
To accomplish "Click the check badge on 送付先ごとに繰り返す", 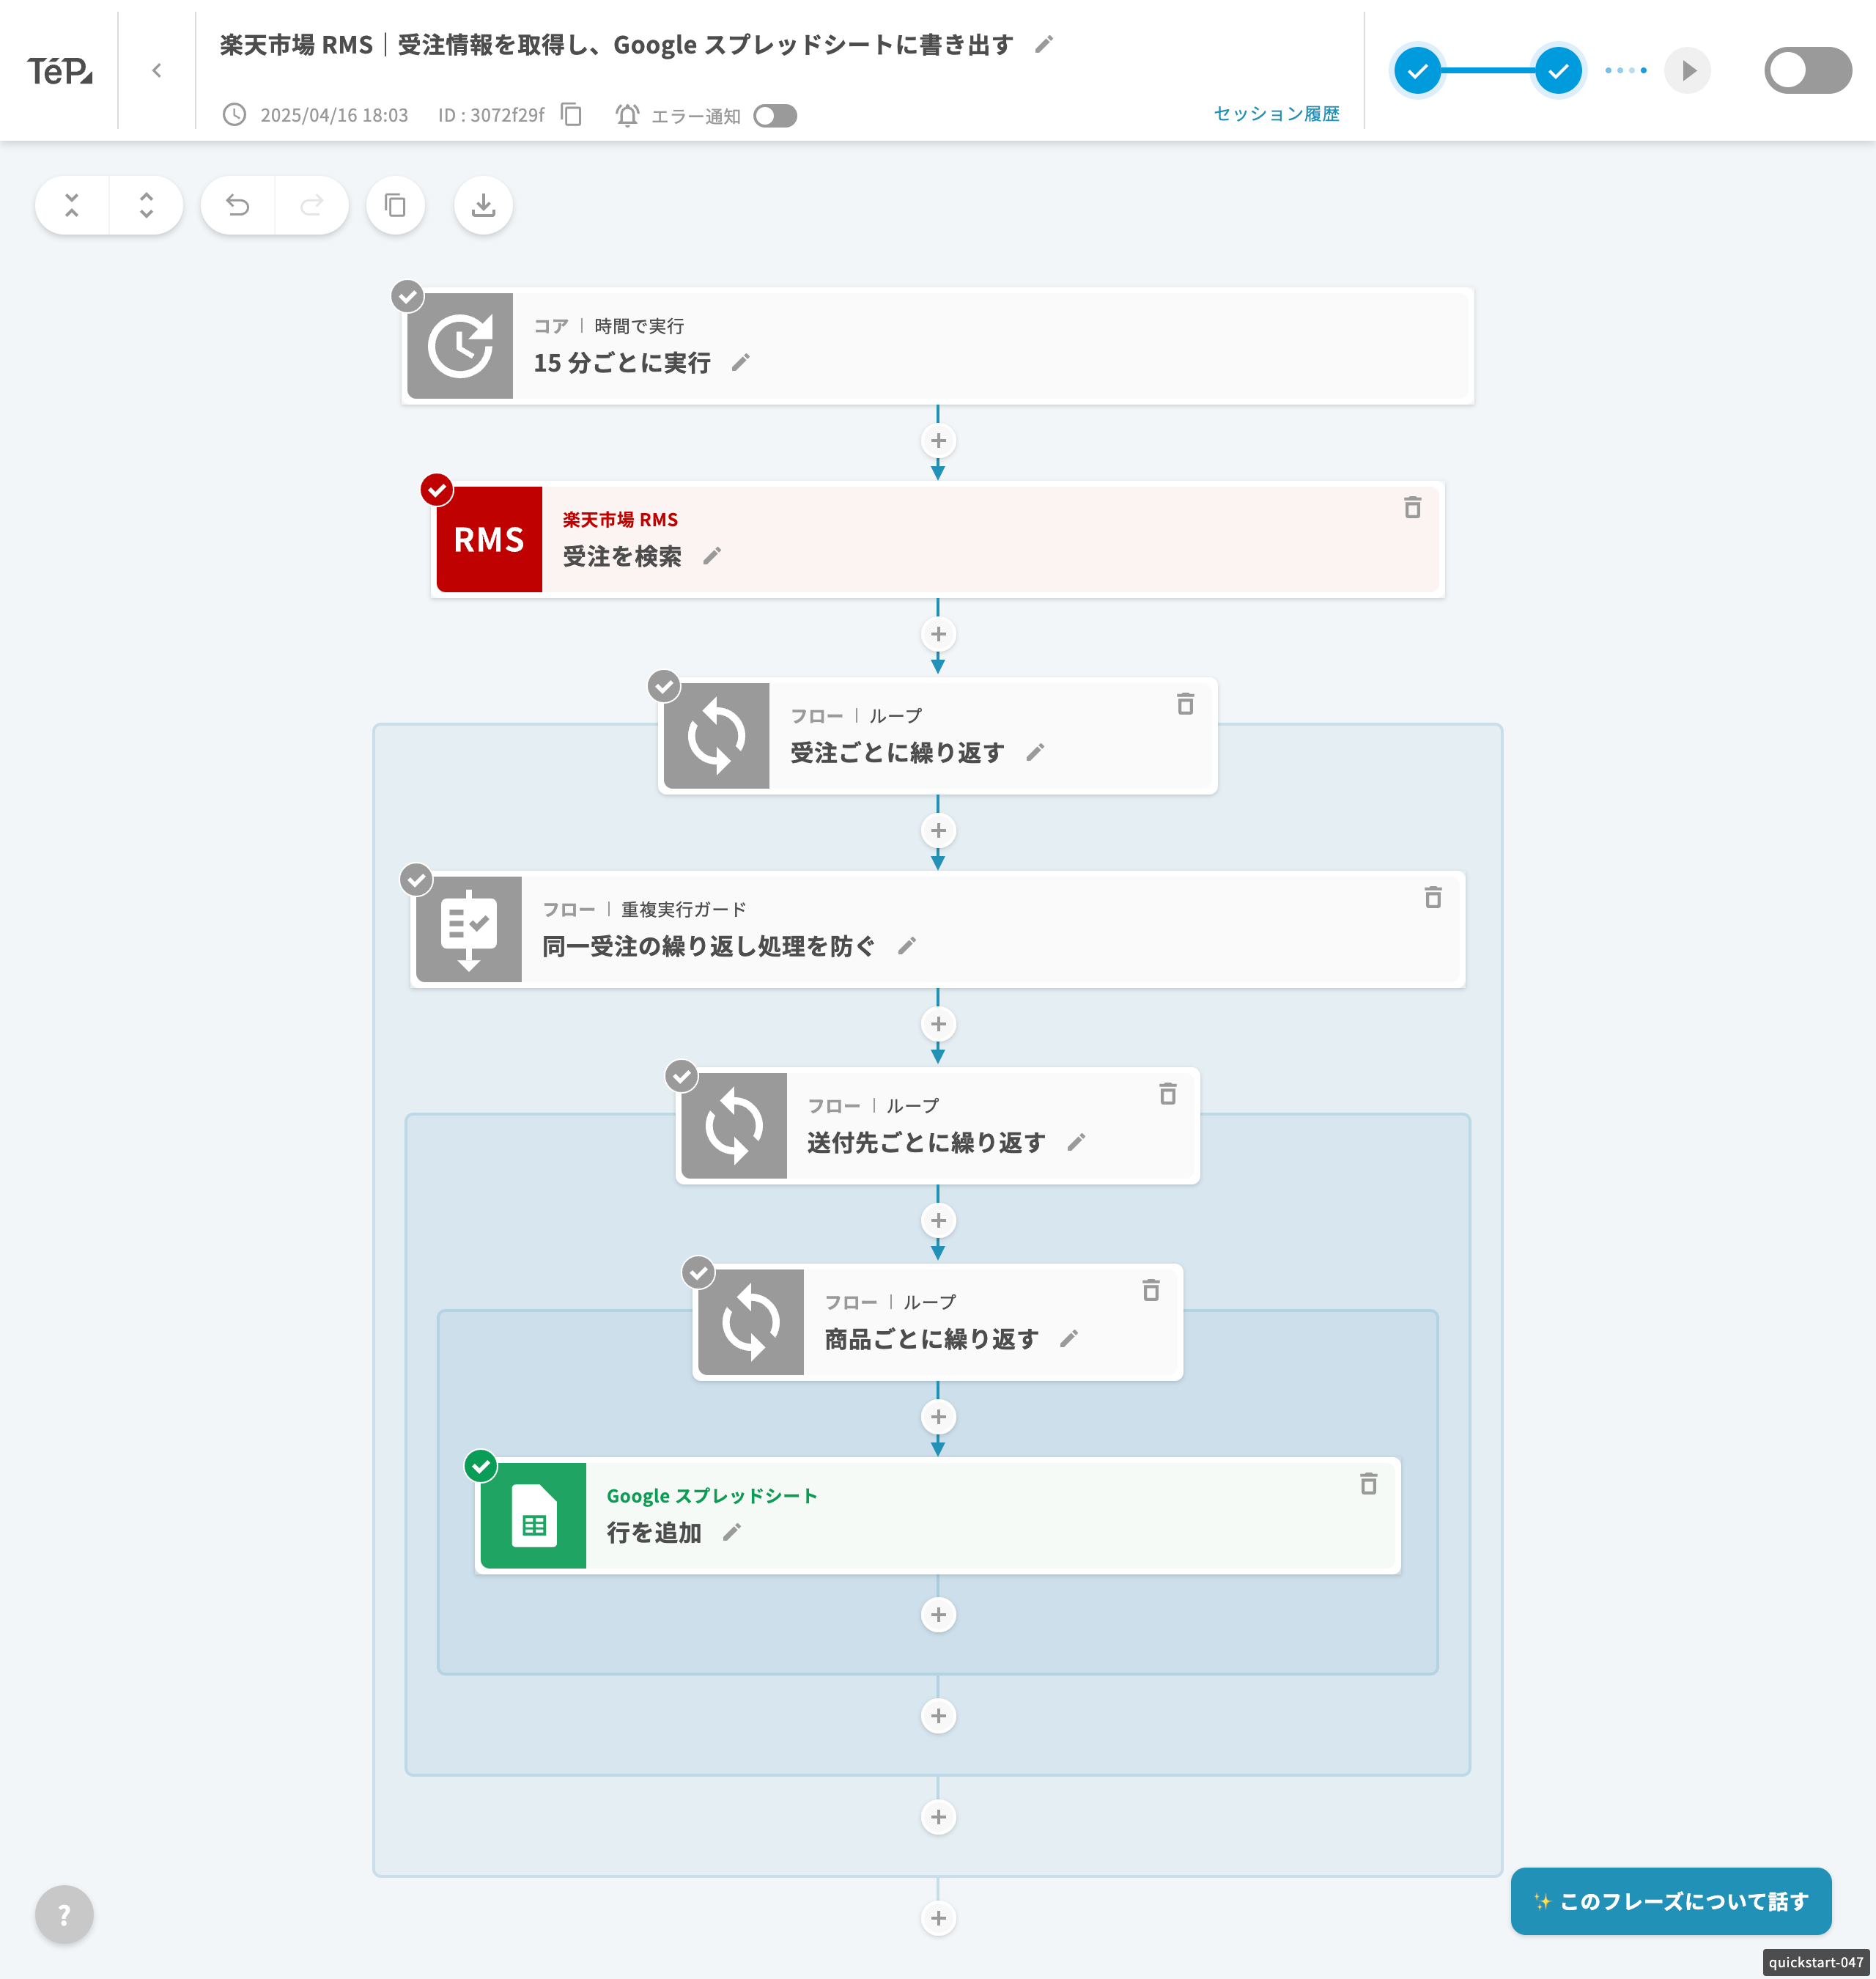I will (x=682, y=1076).
